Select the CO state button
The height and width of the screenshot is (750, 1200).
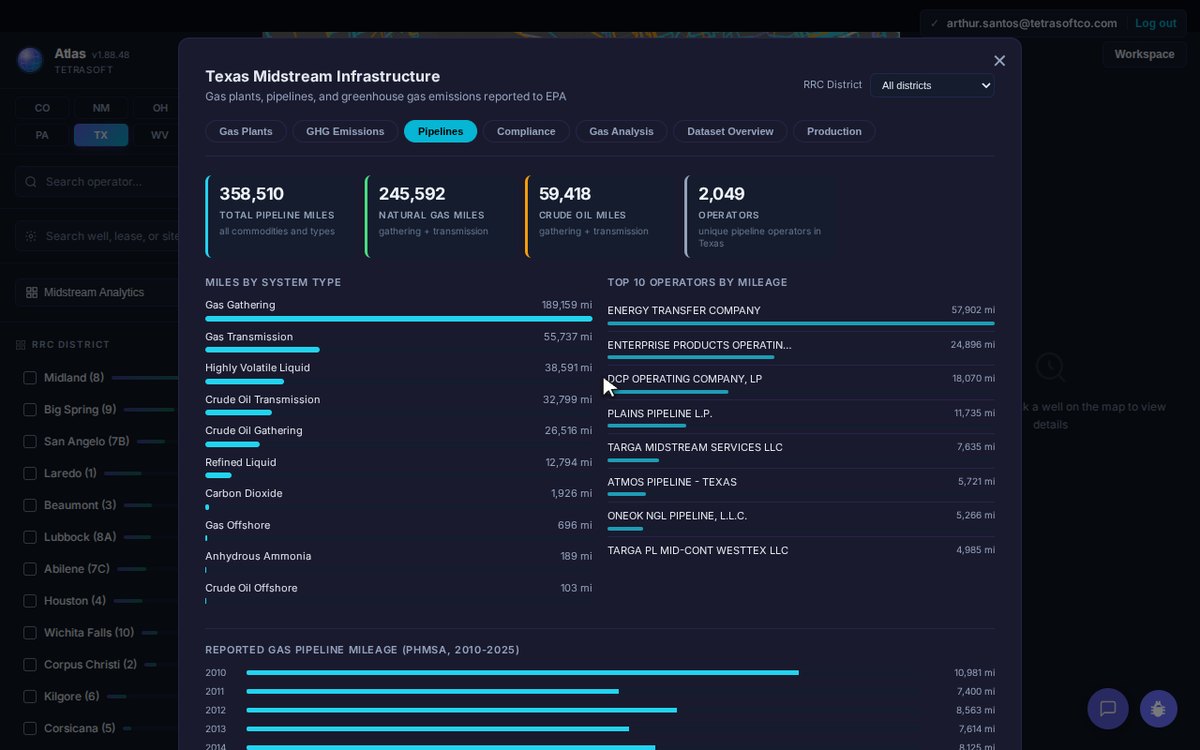coord(42,108)
